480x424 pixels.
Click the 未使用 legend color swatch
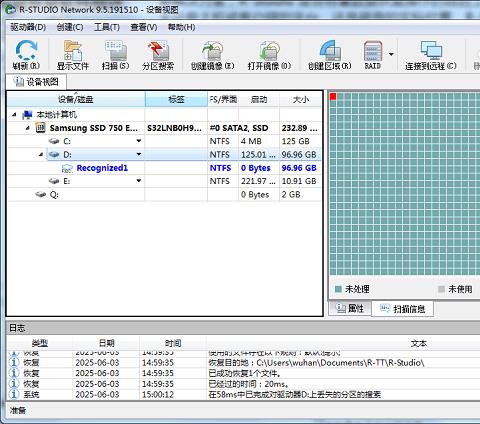coord(441,289)
